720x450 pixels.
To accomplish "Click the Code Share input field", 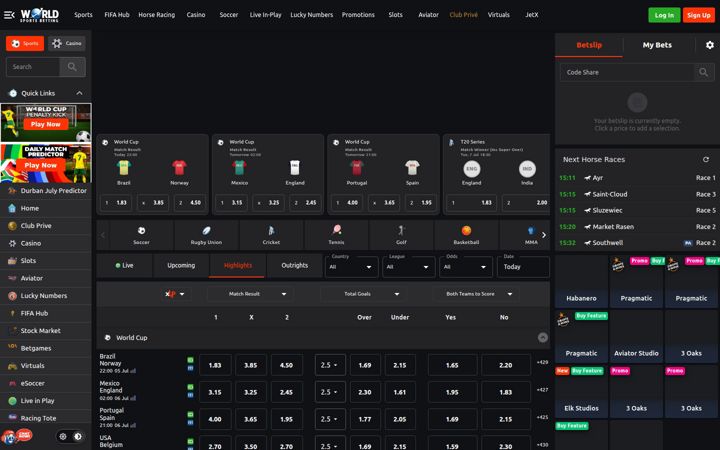I will [x=627, y=72].
